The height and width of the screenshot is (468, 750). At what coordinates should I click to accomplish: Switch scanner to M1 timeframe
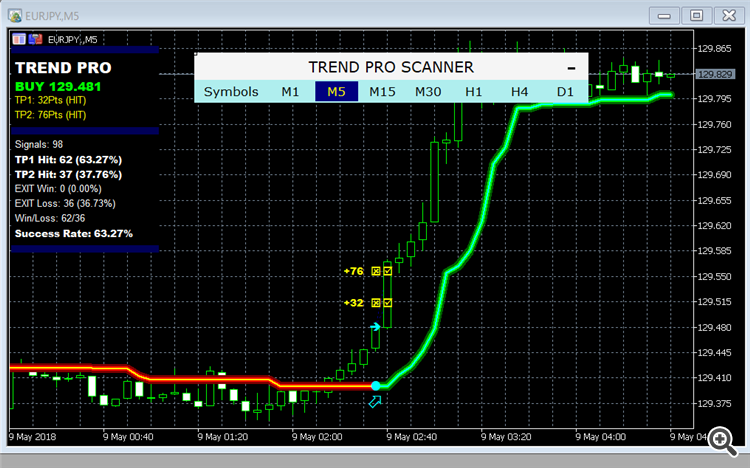coord(290,91)
